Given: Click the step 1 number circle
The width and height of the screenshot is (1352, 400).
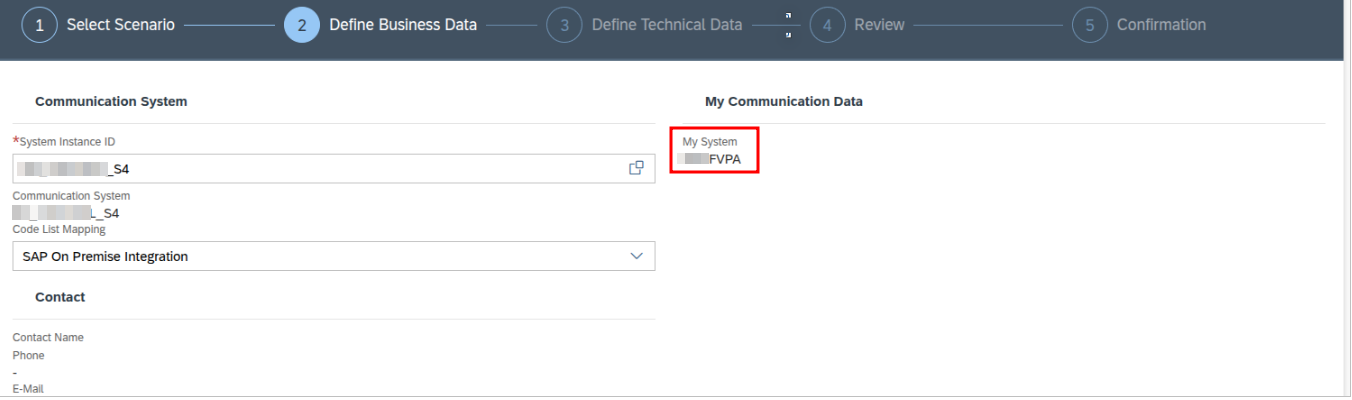Looking at the screenshot, I should 40,25.
